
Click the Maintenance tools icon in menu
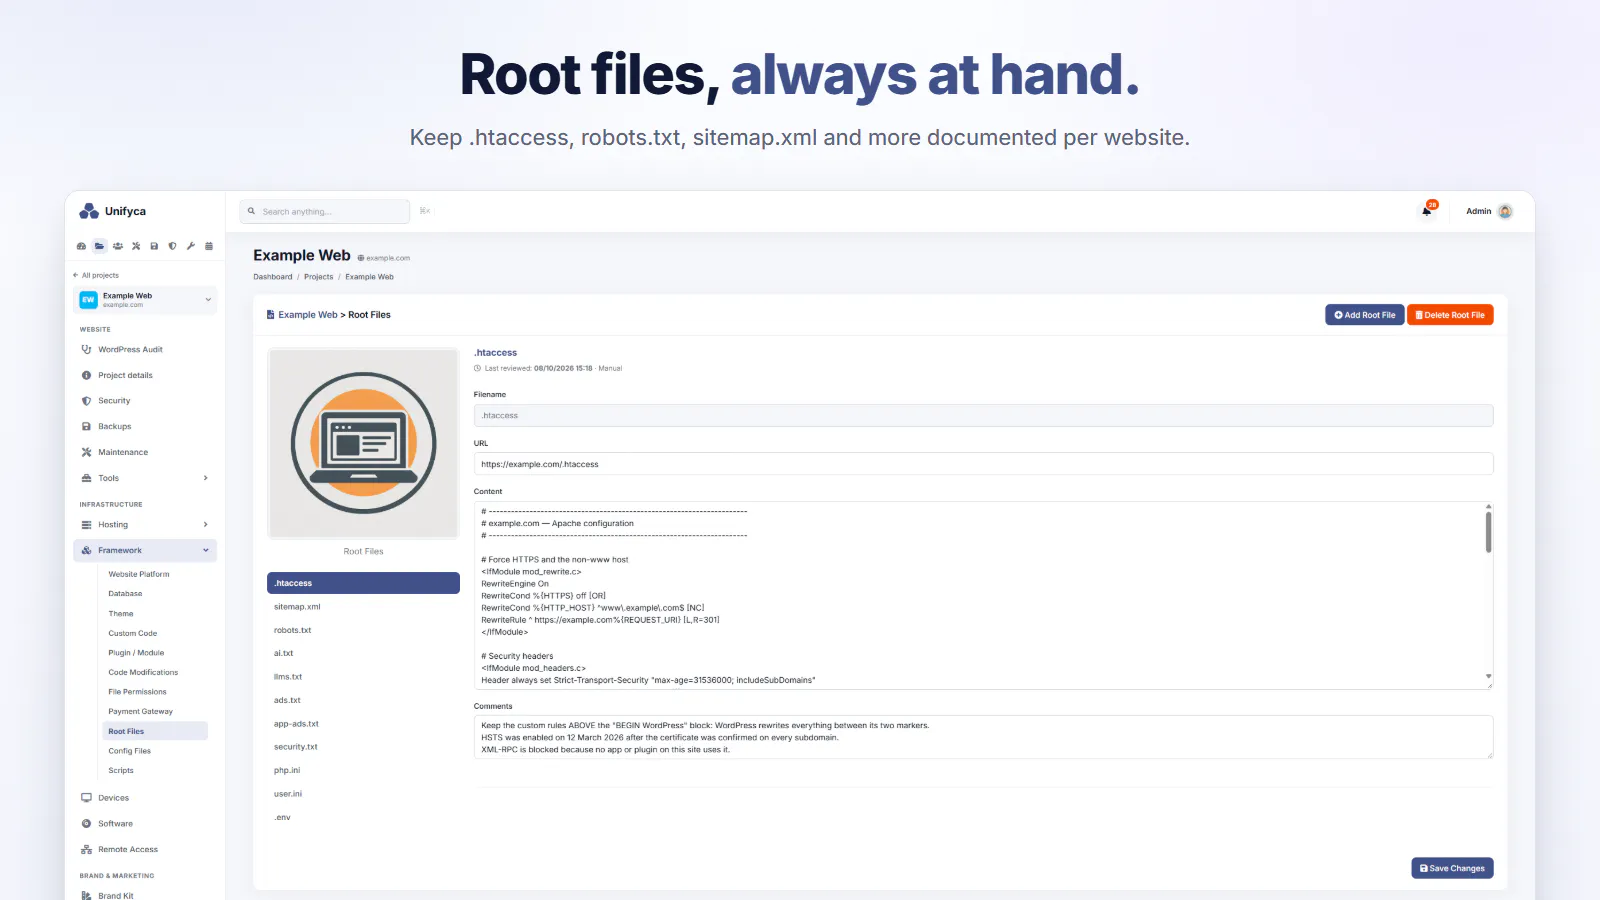tap(86, 453)
